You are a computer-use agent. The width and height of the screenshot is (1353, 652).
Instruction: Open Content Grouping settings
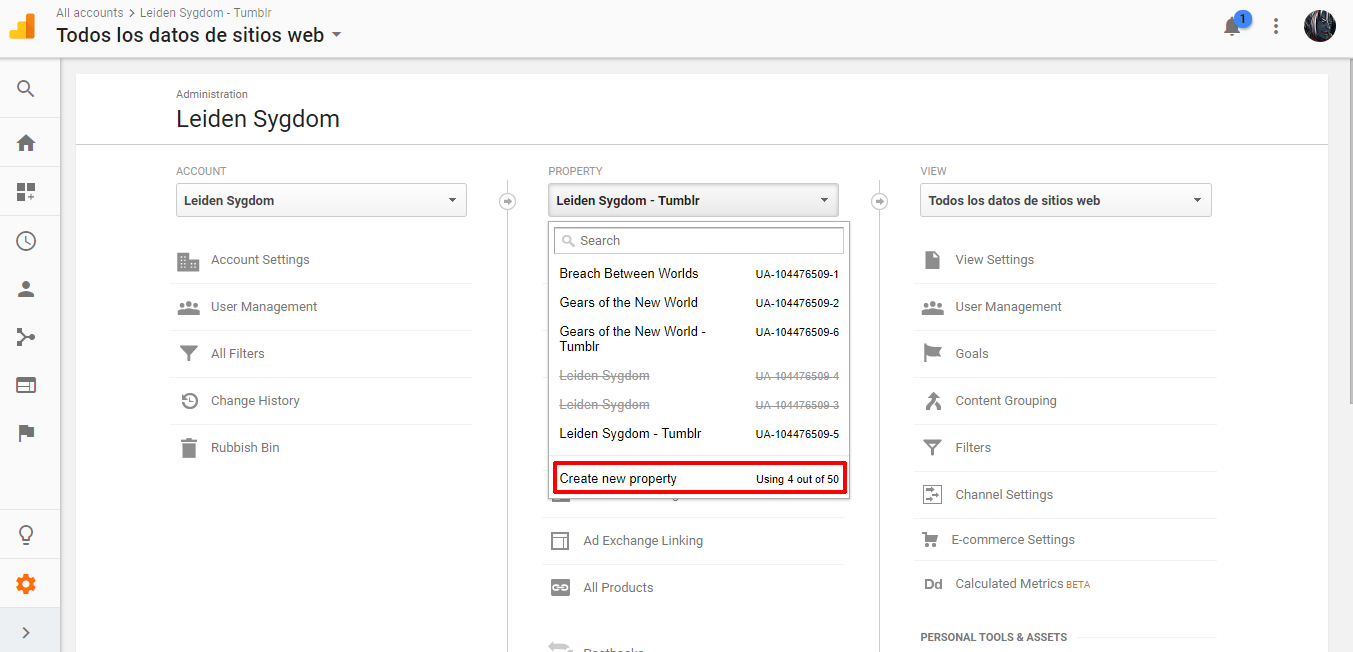1006,401
